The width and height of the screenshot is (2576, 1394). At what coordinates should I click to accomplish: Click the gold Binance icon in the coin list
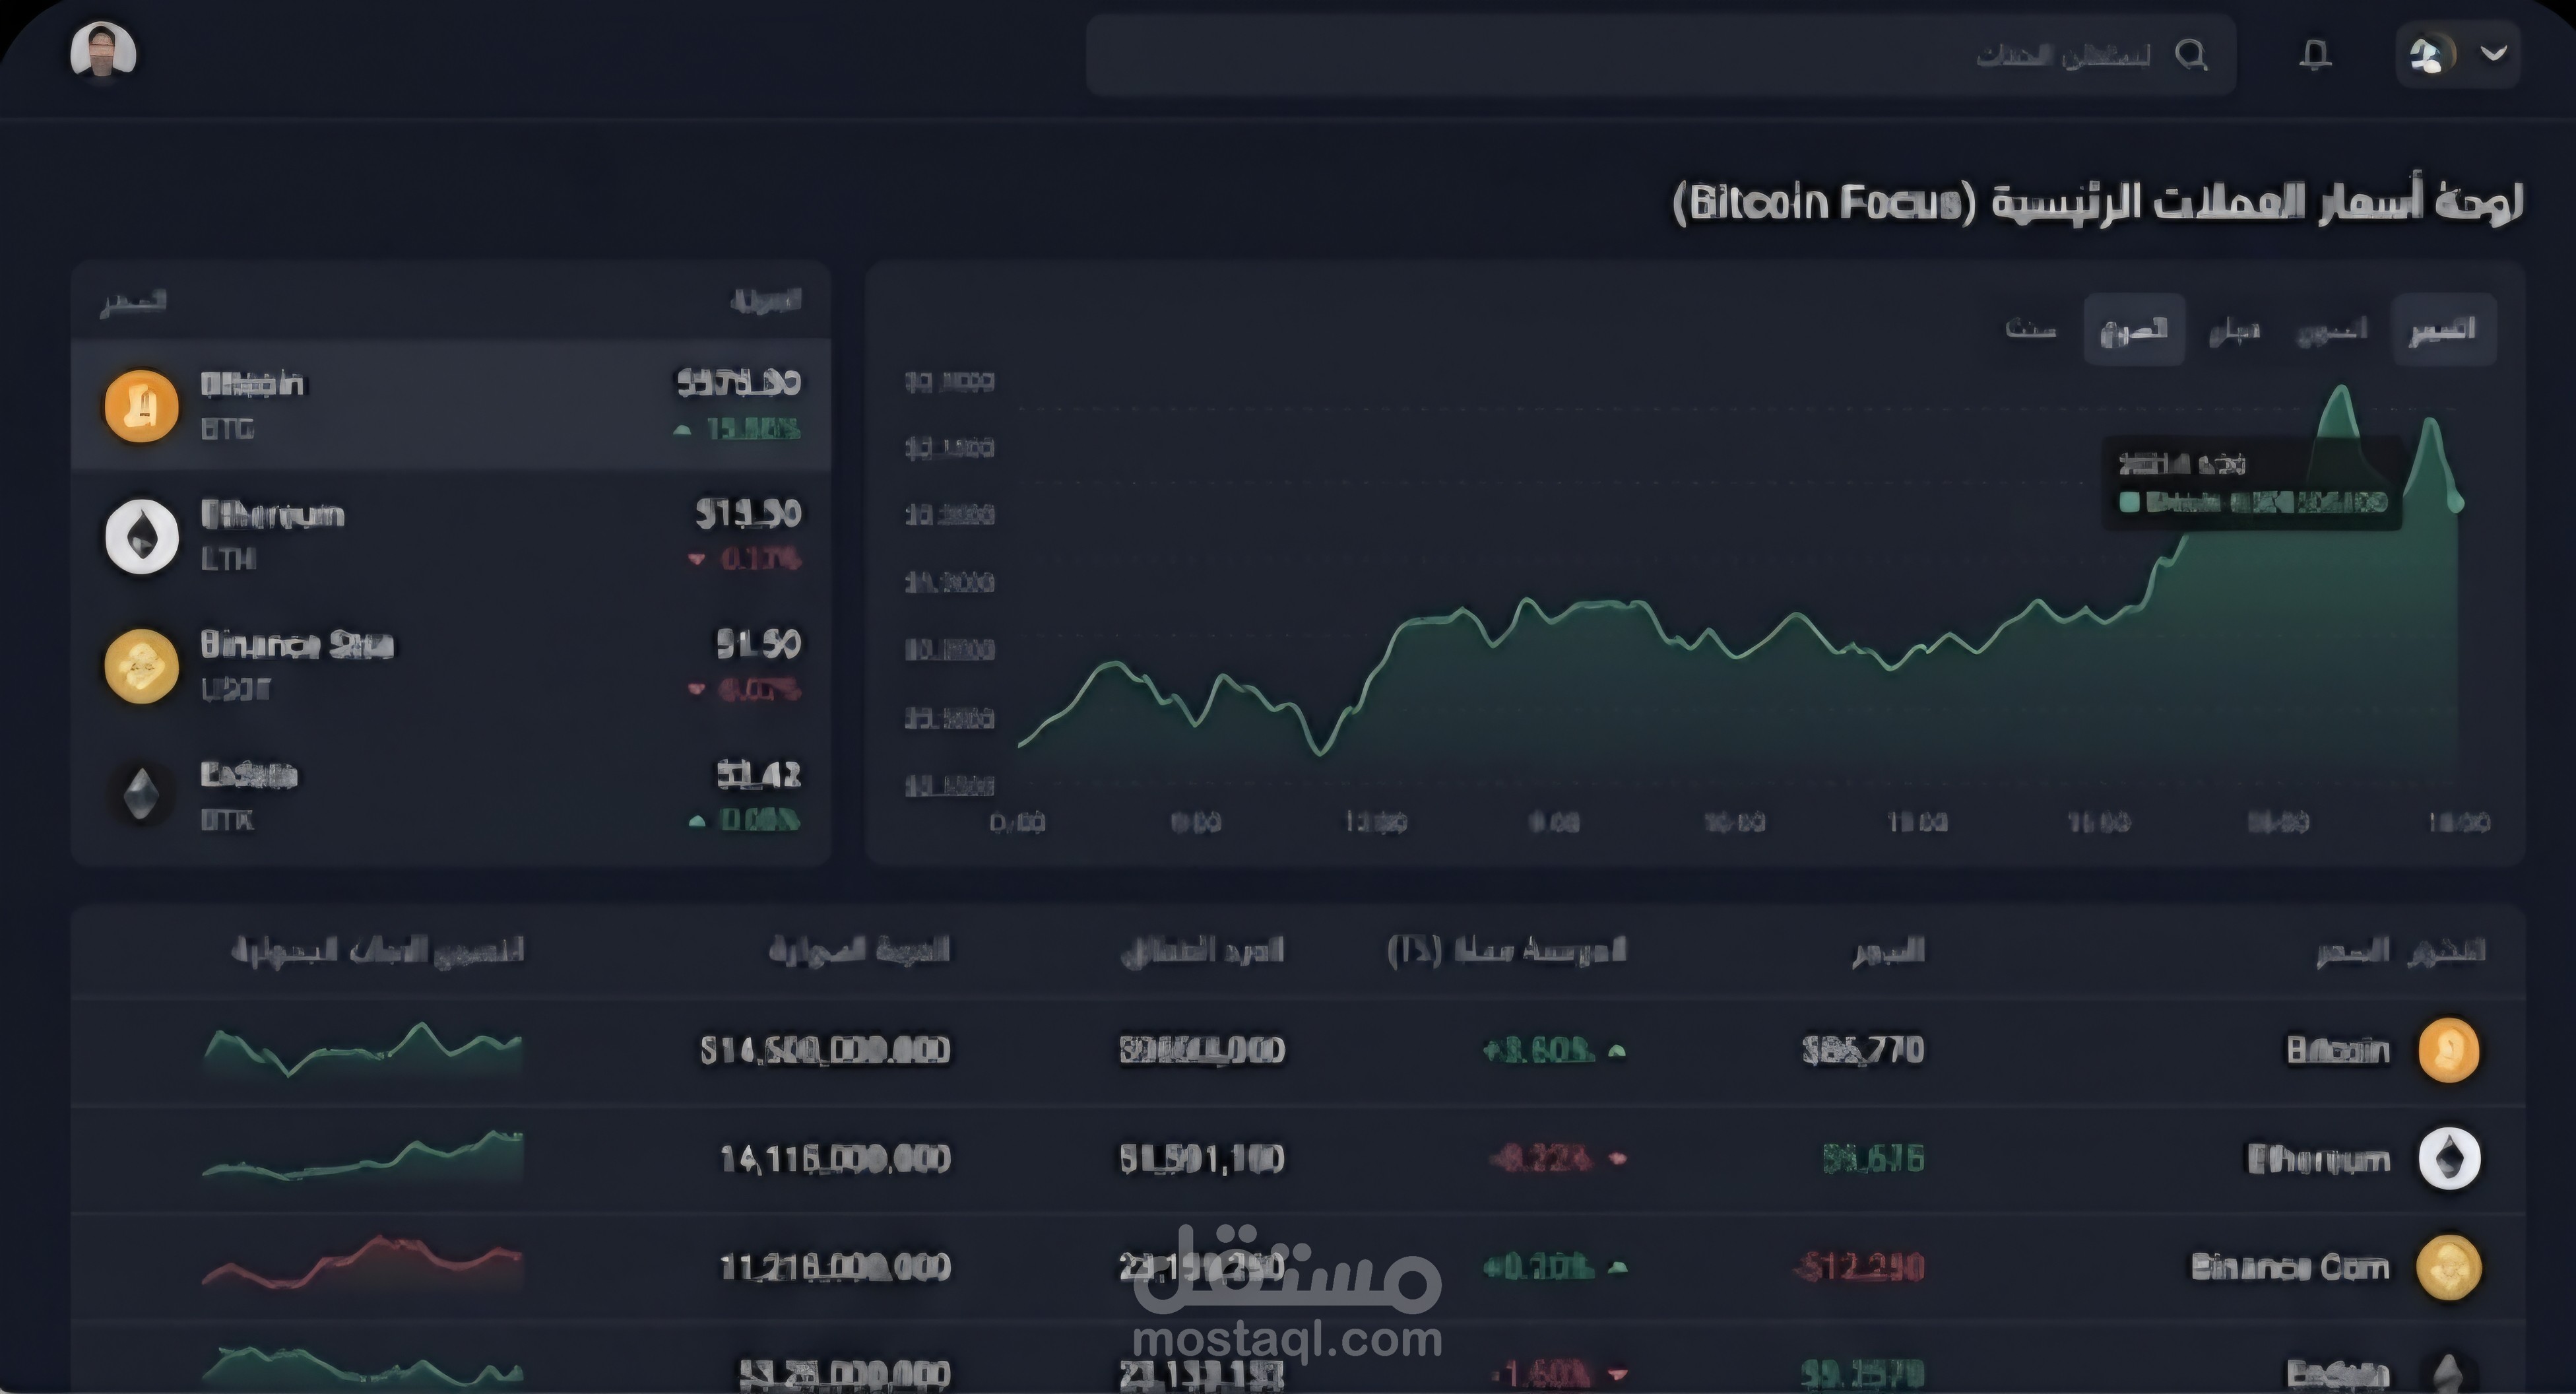141,666
